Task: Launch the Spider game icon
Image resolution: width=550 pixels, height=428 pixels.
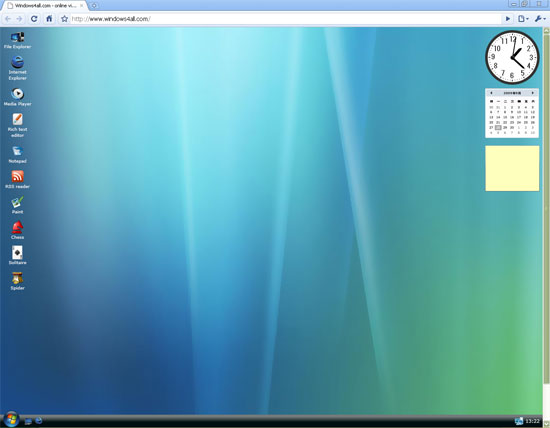Action: coord(18,281)
